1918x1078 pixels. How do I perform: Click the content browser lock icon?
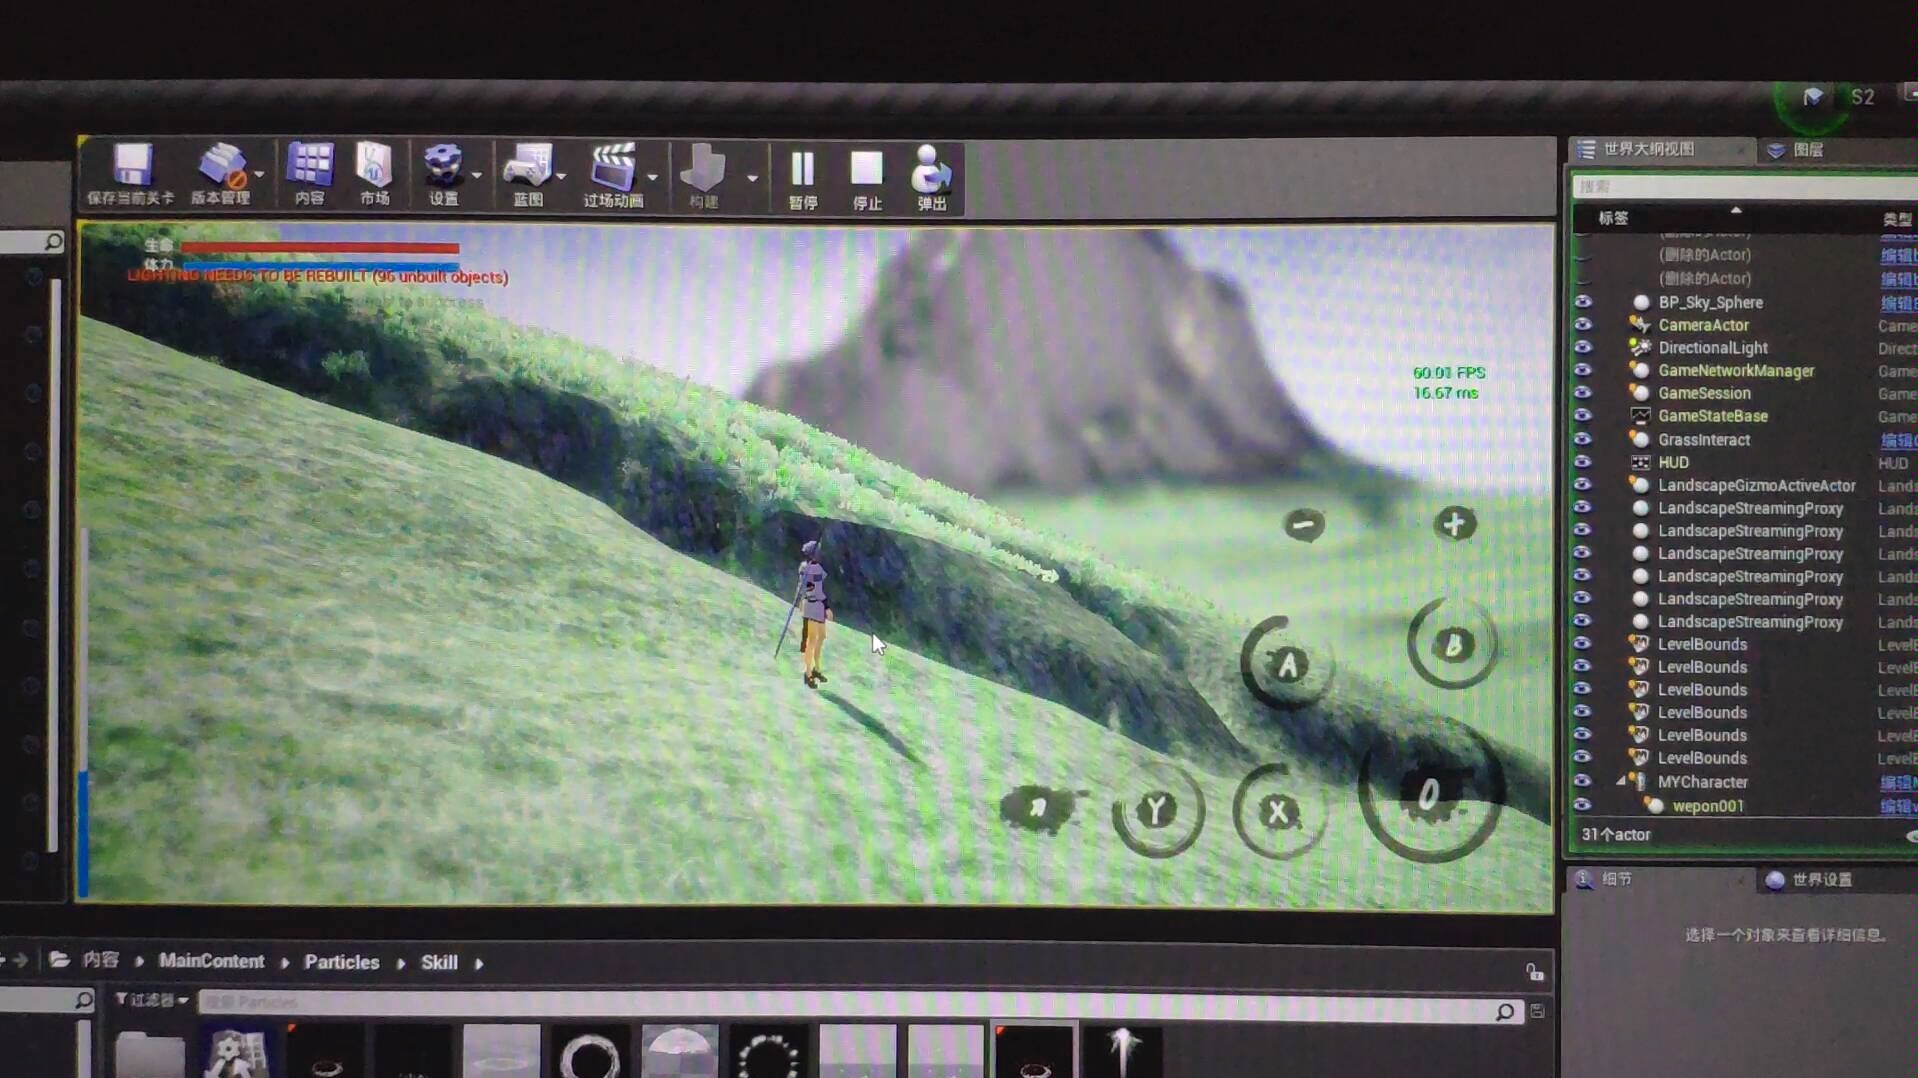pos(1534,971)
